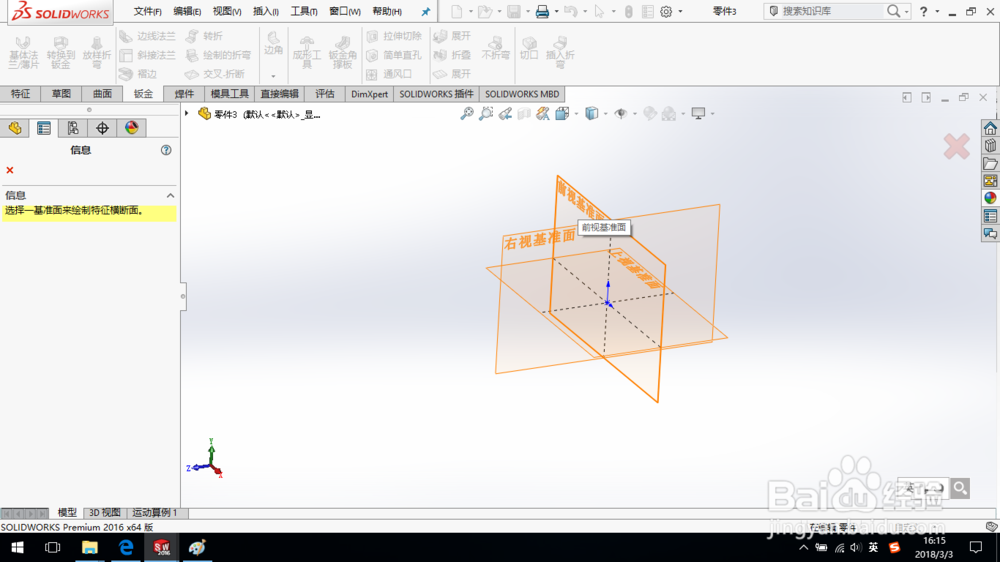Select the 交叉-折断 cross break tool
The width and height of the screenshot is (1000, 562).
coord(215,74)
